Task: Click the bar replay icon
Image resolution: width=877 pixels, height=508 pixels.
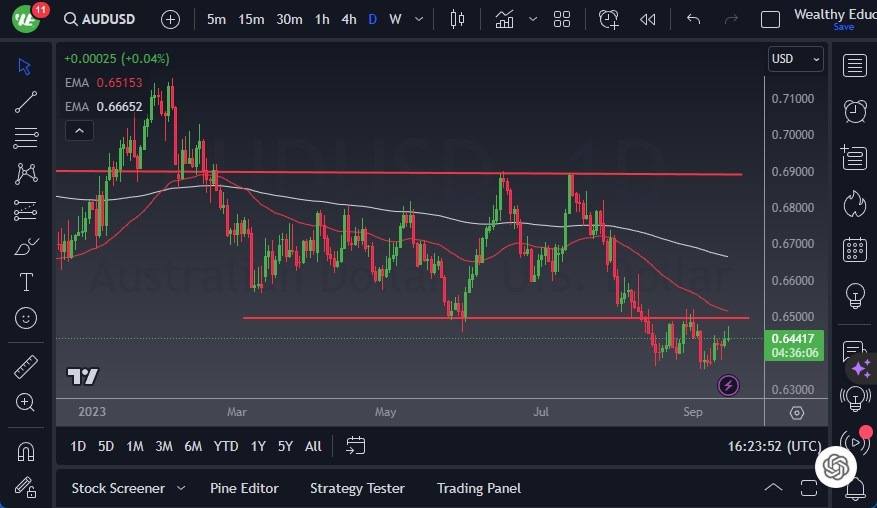Action: [x=648, y=19]
